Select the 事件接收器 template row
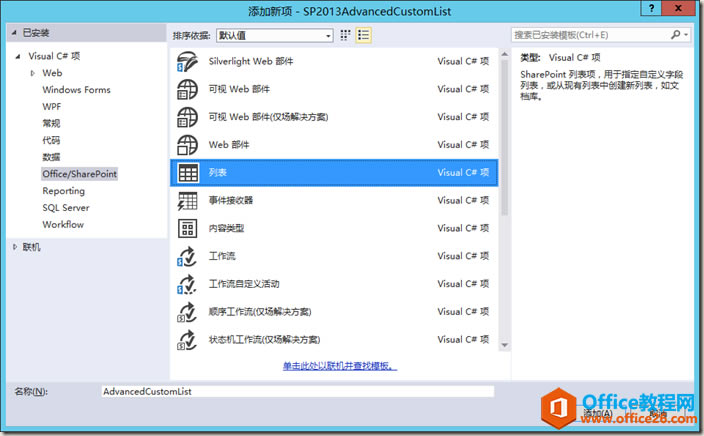The image size is (704, 436). [x=334, y=201]
